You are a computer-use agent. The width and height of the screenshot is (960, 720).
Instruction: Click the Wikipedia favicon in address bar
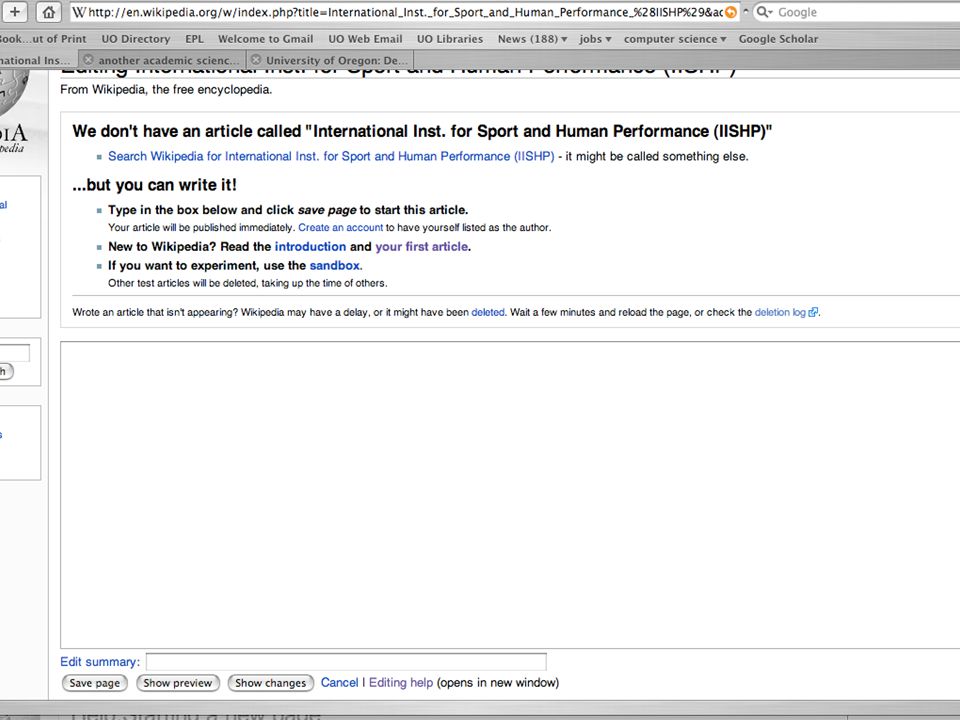coord(79,12)
